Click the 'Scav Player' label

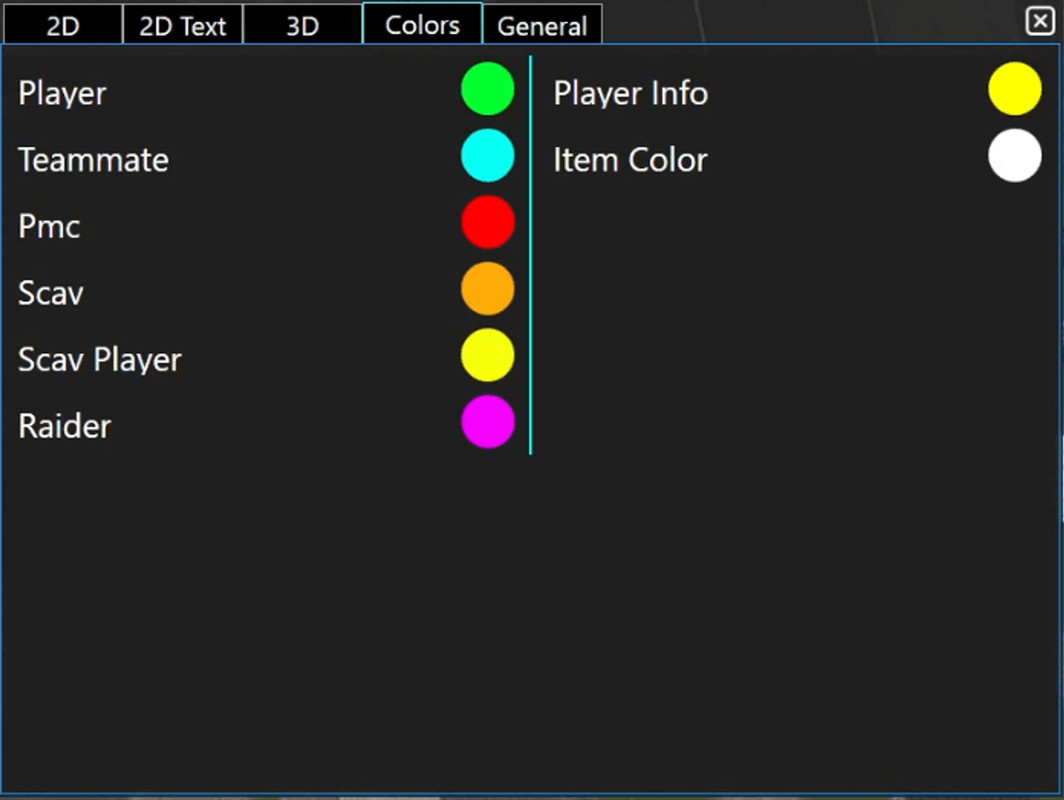100,360
